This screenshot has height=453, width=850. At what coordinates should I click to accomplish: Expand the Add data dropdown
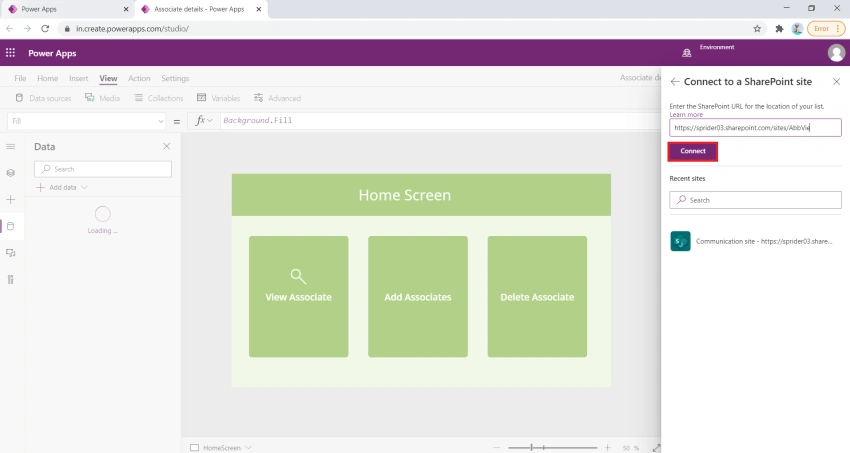click(84, 187)
